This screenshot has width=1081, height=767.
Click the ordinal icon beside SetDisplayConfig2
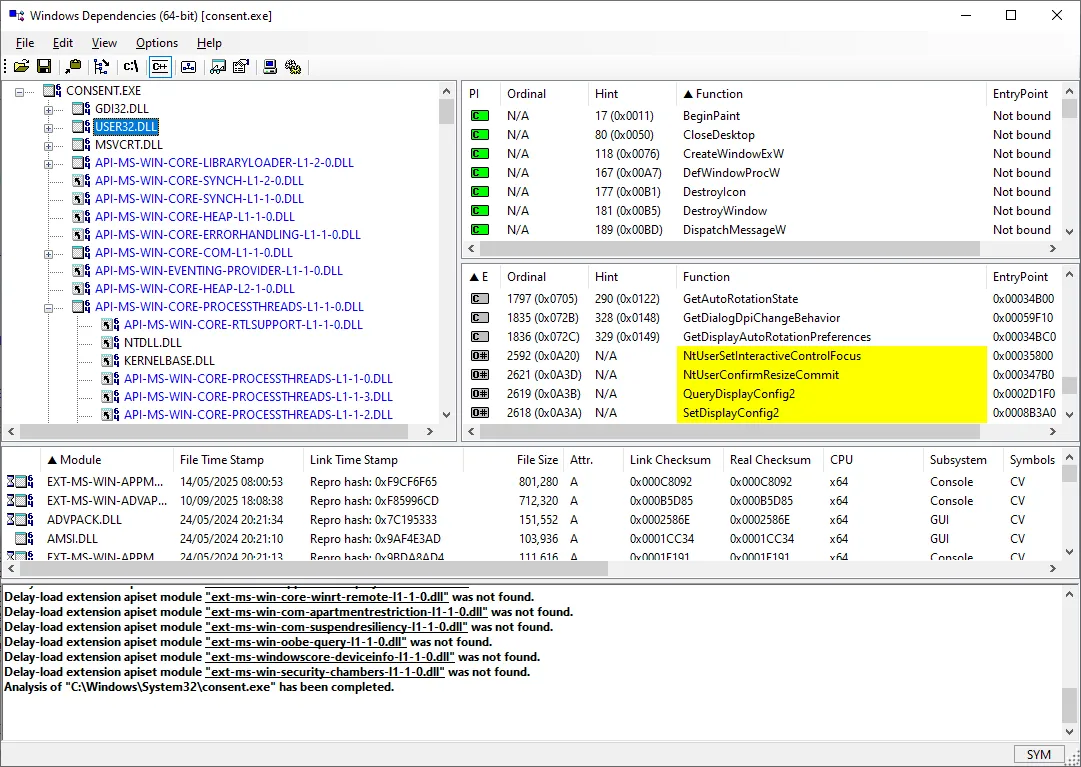click(480, 413)
